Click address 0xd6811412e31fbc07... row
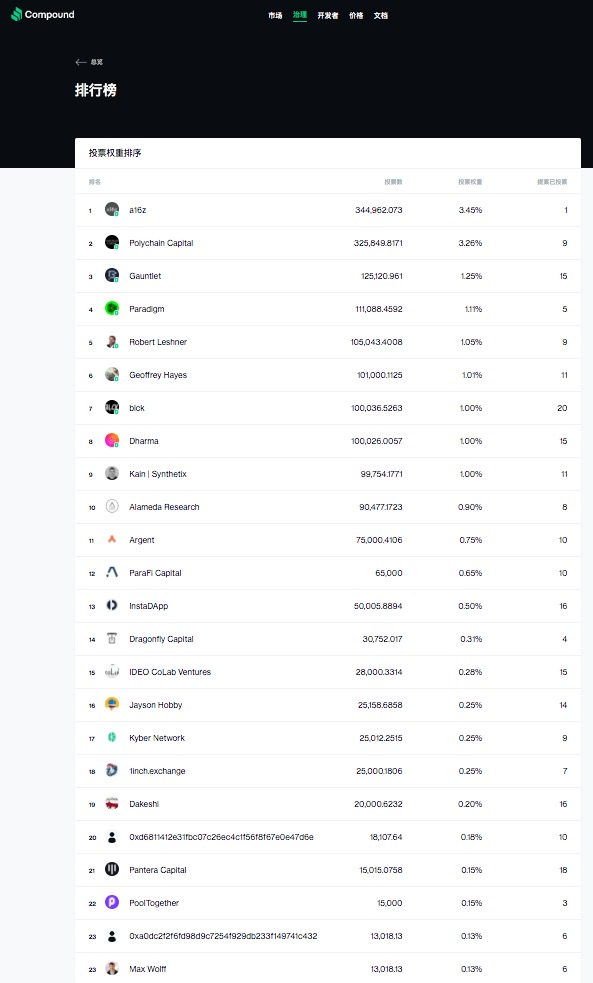This screenshot has height=983, width=593. click(x=328, y=837)
